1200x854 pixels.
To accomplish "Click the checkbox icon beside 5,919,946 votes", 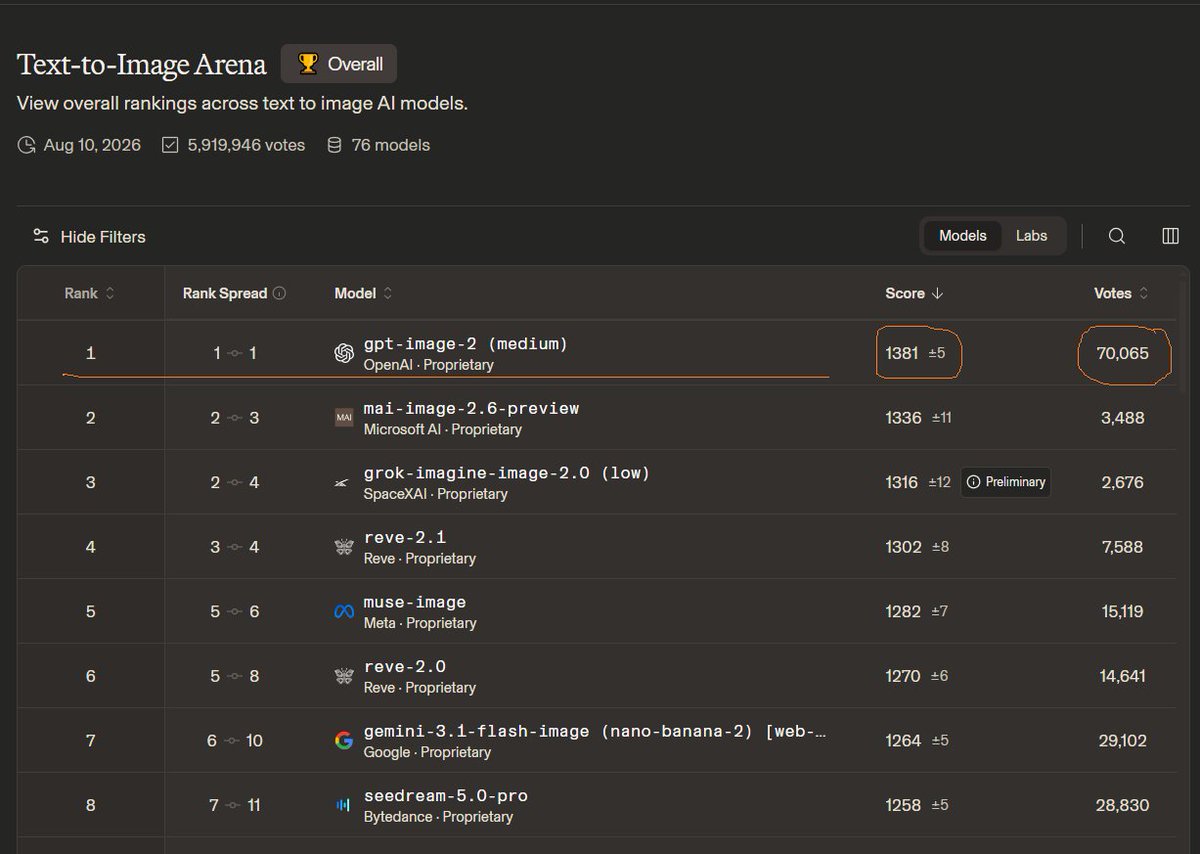I will (170, 145).
